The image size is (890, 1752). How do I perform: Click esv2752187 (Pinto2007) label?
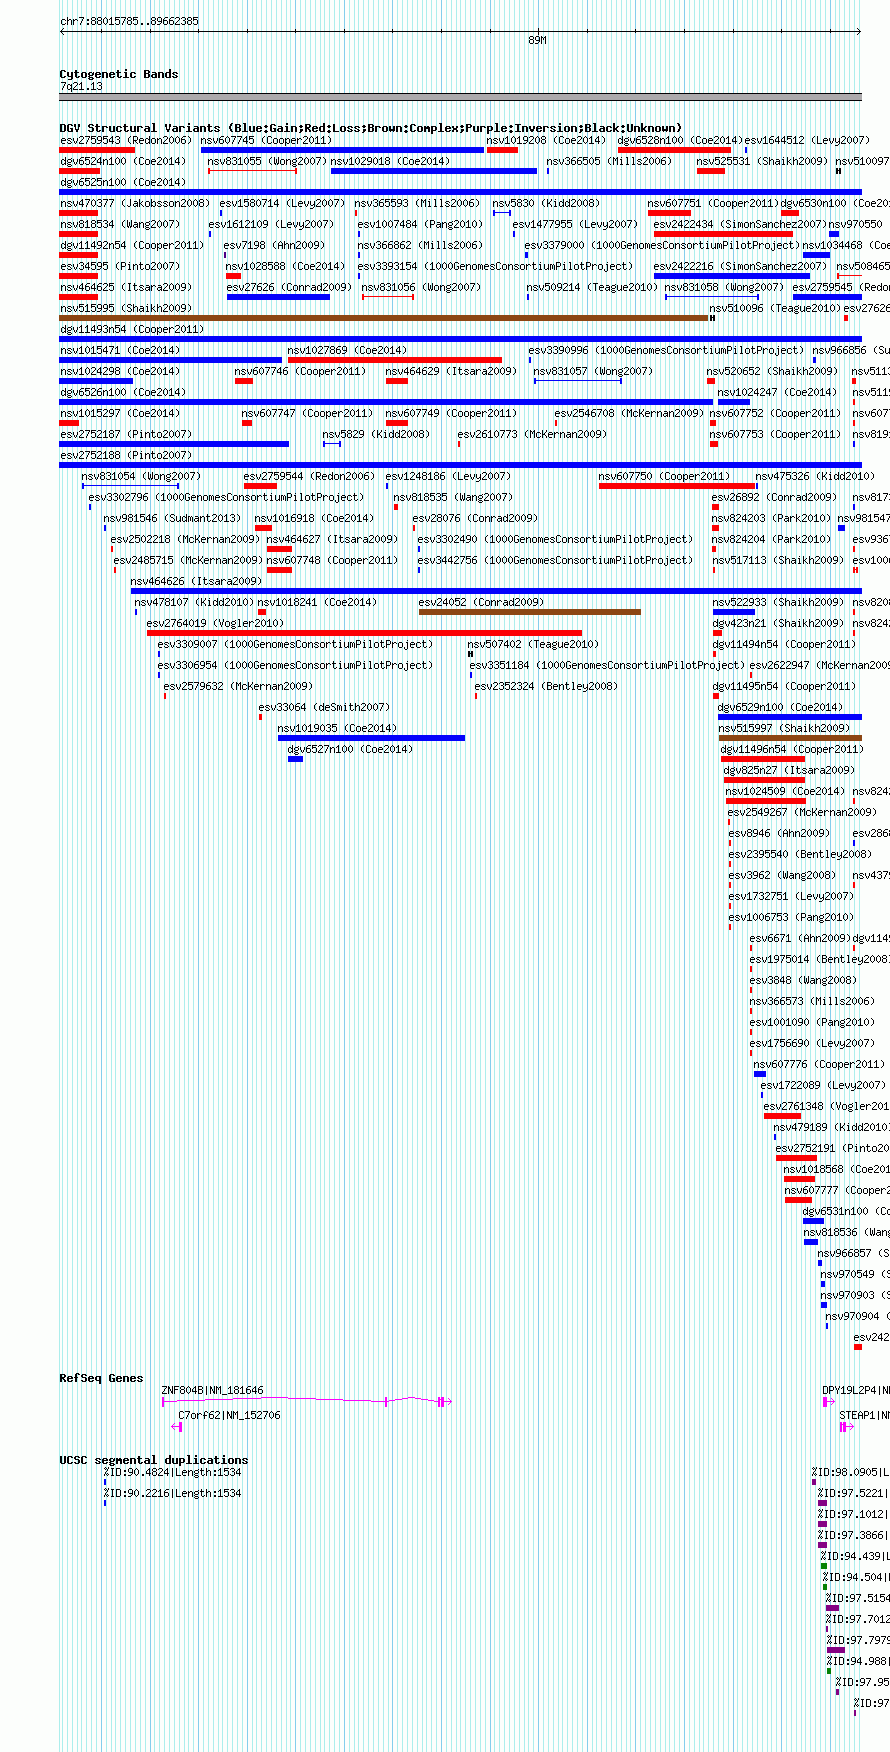click(x=126, y=435)
